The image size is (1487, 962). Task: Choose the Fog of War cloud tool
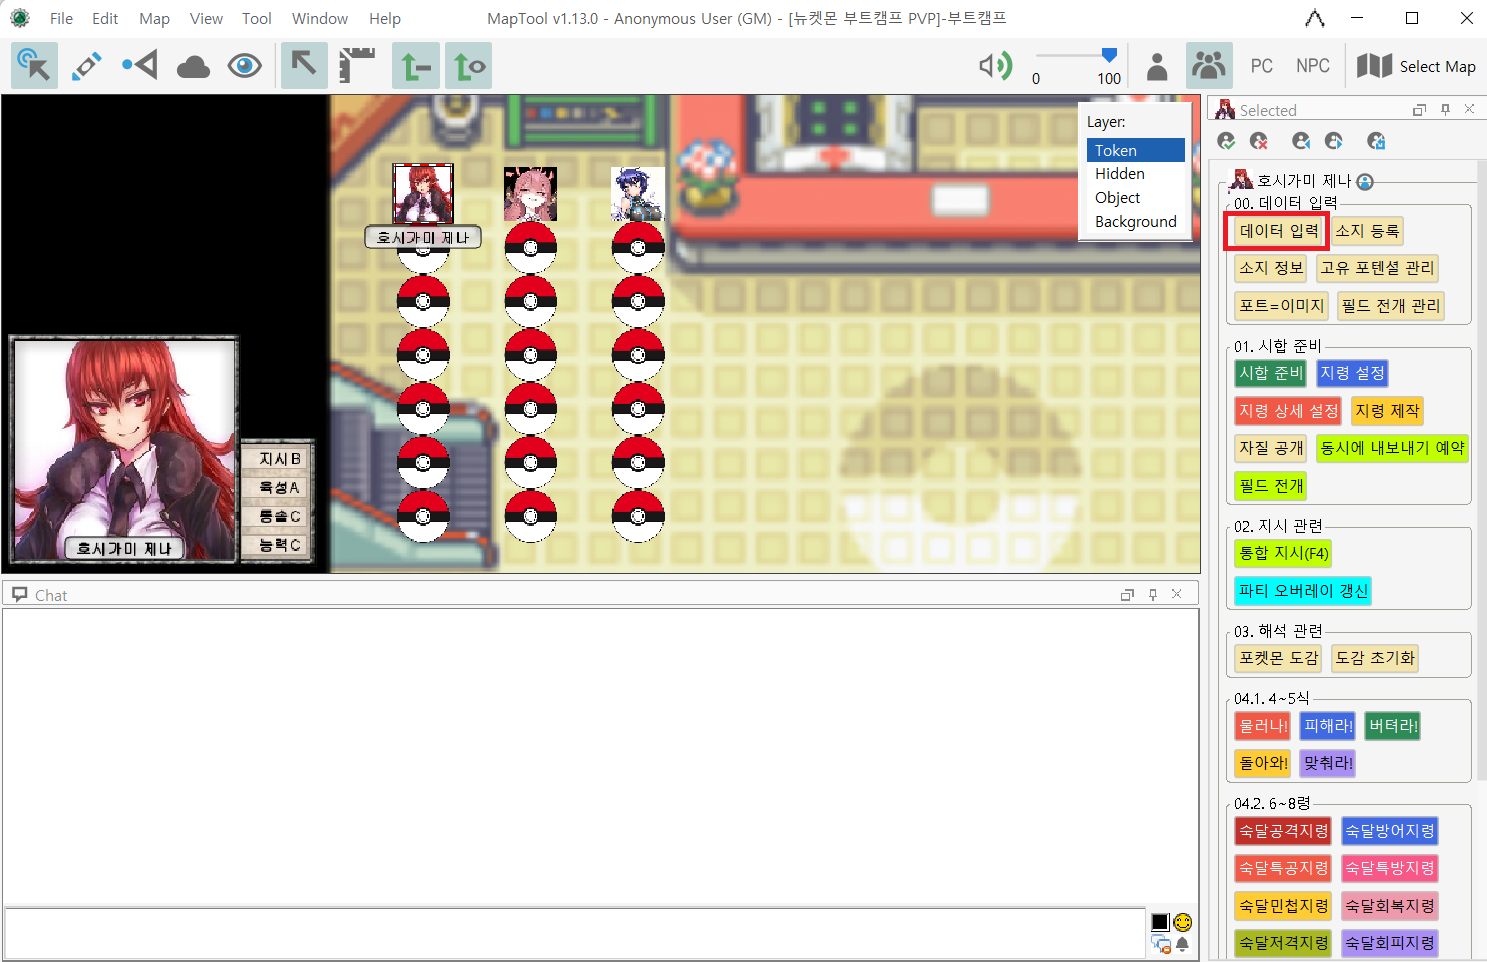tap(193, 66)
